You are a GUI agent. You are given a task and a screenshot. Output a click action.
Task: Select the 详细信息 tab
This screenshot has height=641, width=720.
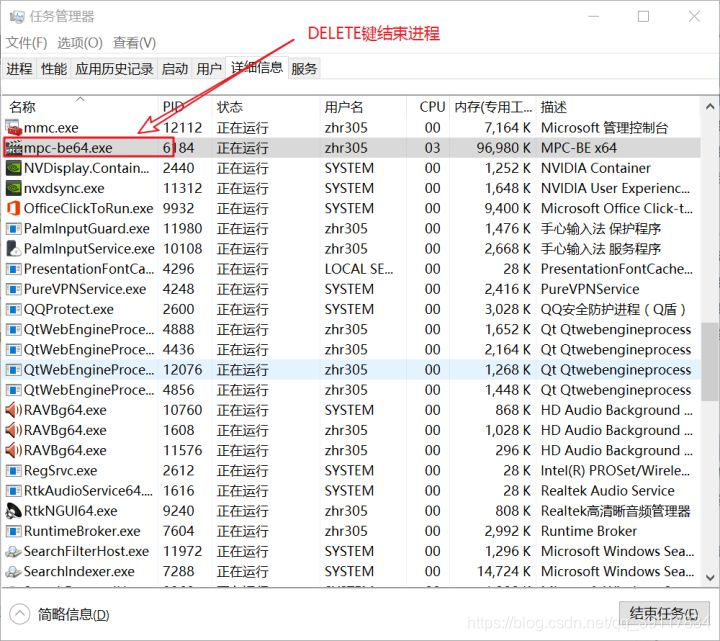coord(257,68)
